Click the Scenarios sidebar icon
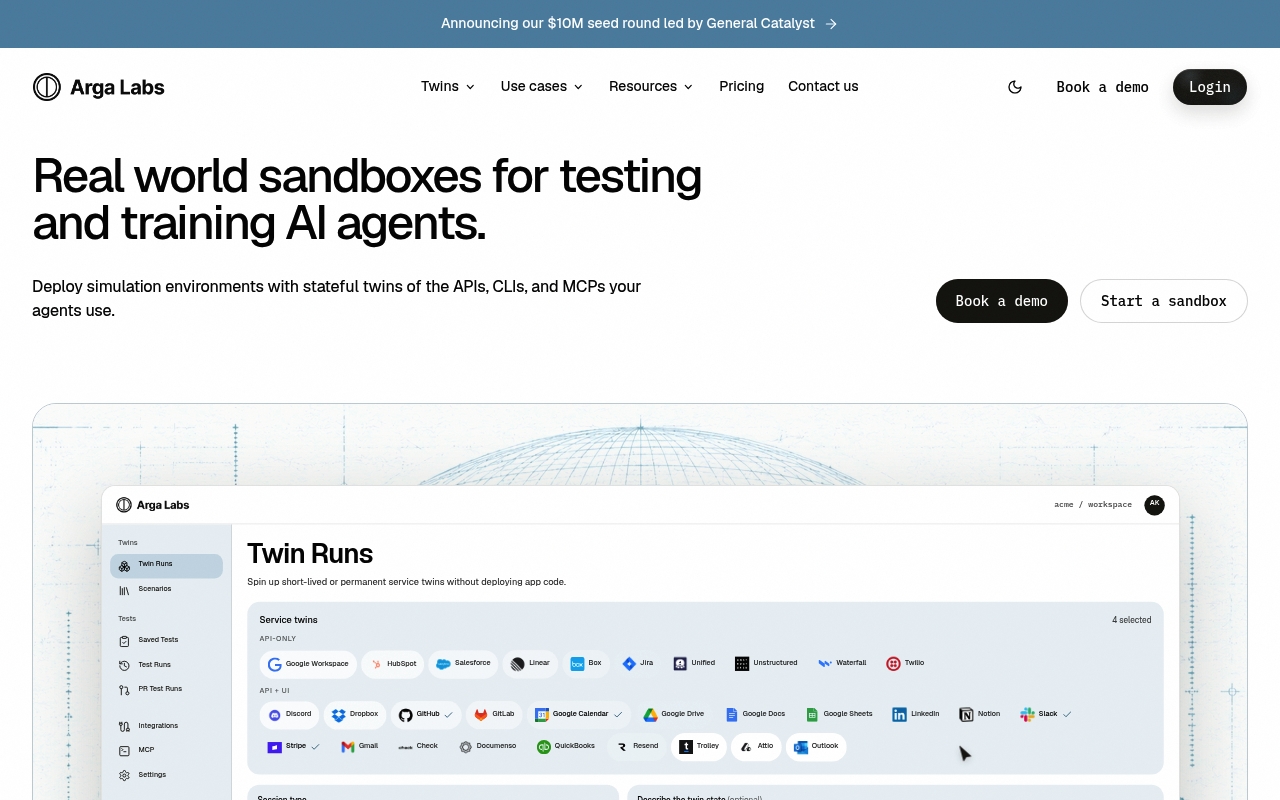The image size is (1280, 800). click(124, 591)
